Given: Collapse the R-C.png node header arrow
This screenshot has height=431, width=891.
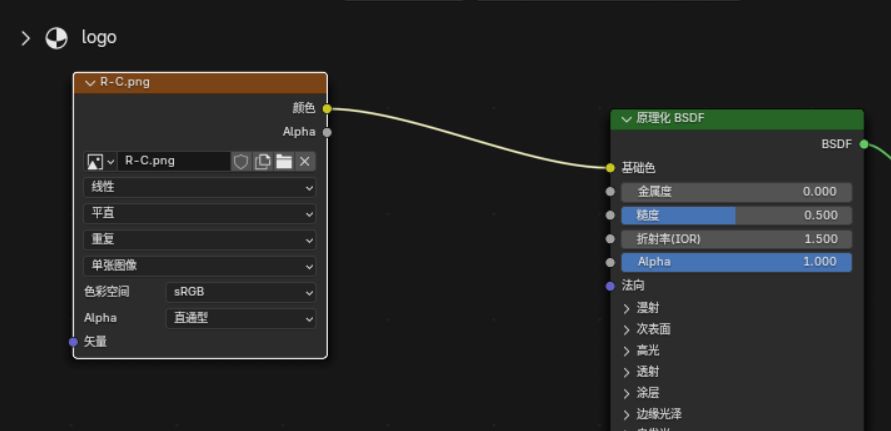Looking at the screenshot, I should 90,82.
